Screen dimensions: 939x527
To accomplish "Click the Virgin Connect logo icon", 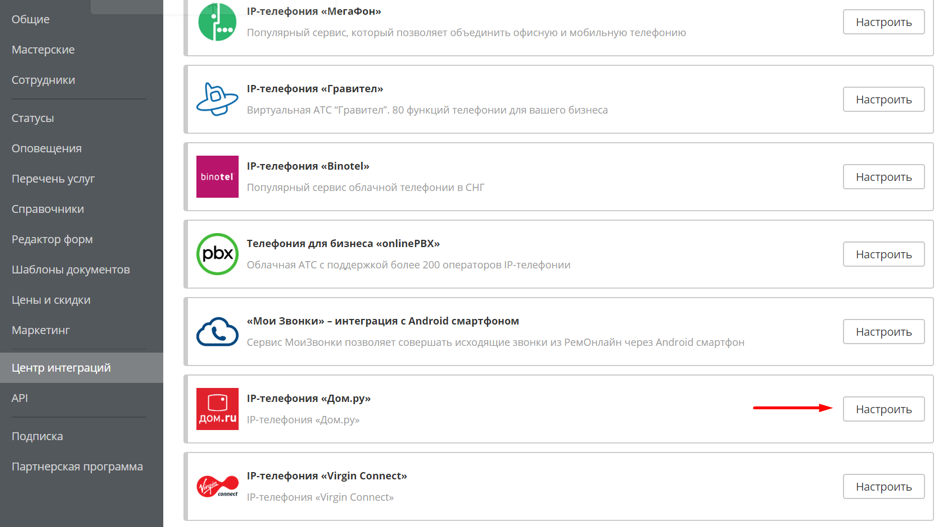I will pos(217,487).
